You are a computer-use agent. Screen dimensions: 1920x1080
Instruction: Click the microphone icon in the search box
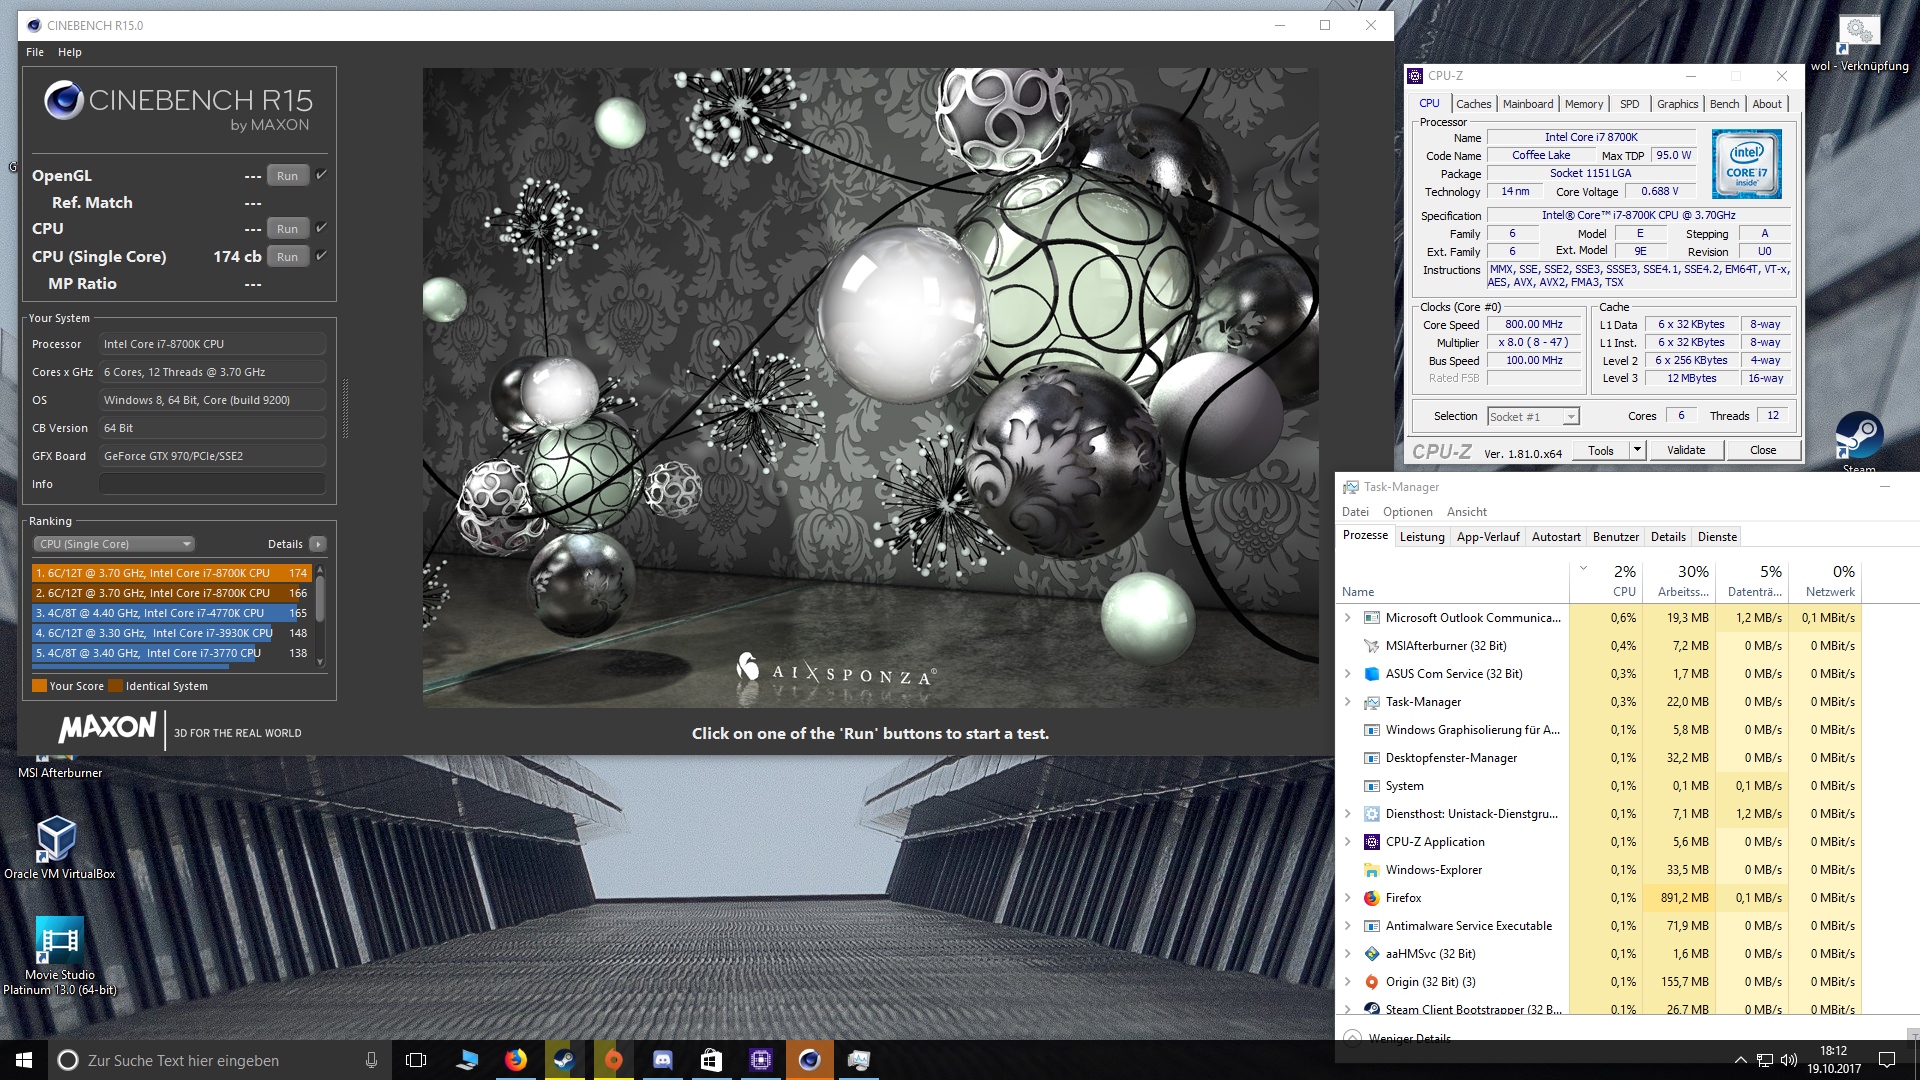[371, 1060]
